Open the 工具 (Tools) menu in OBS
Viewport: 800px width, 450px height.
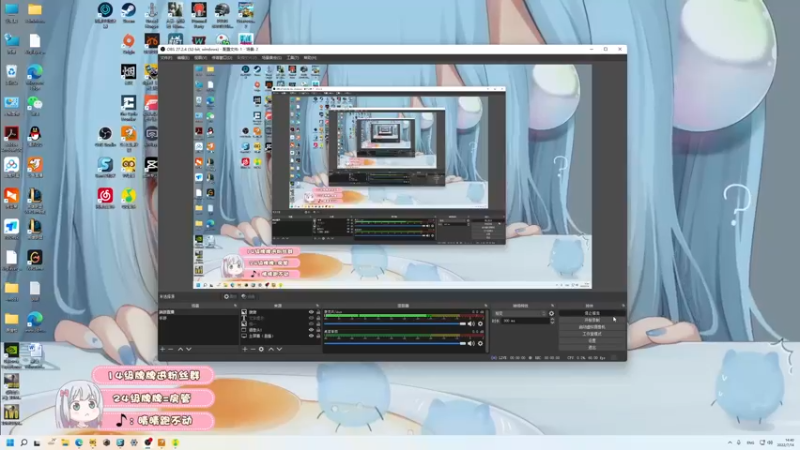[x=292, y=58]
